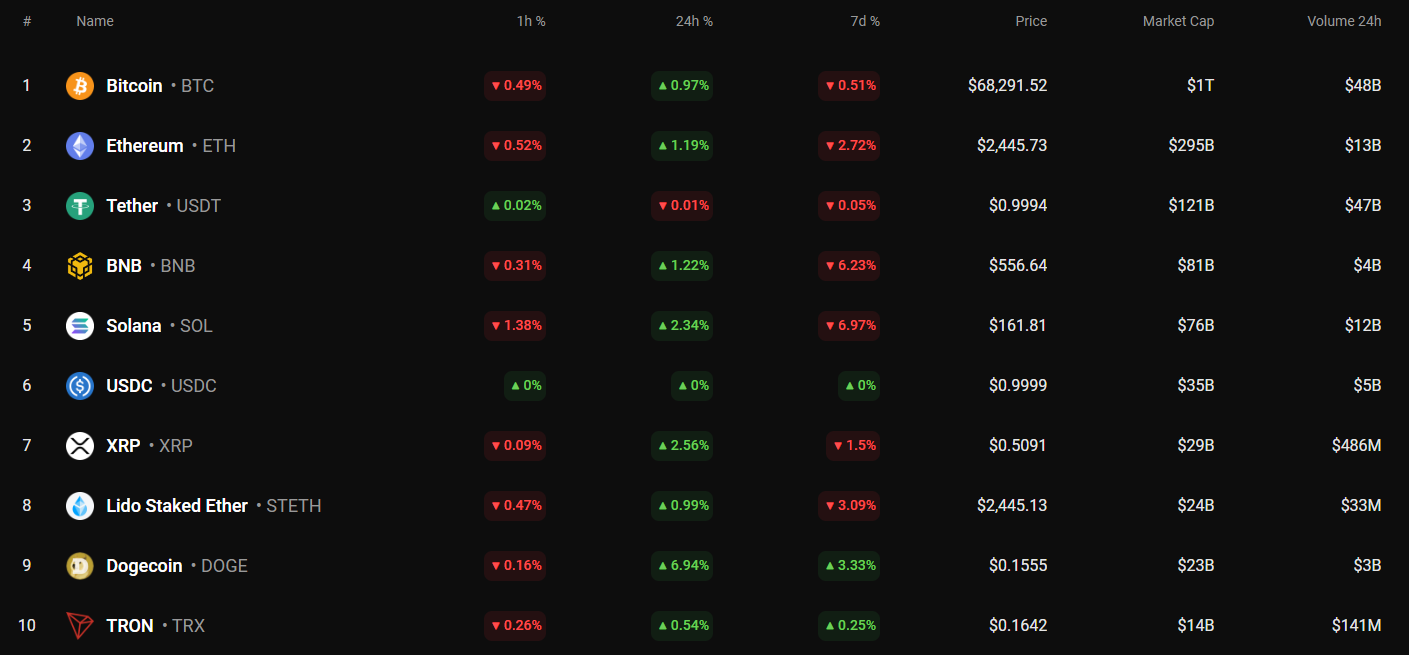Sort by Volume 24h column header
The height and width of the screenshot is (655, 1409).
pyautogui.click(x=1344, y=21)
